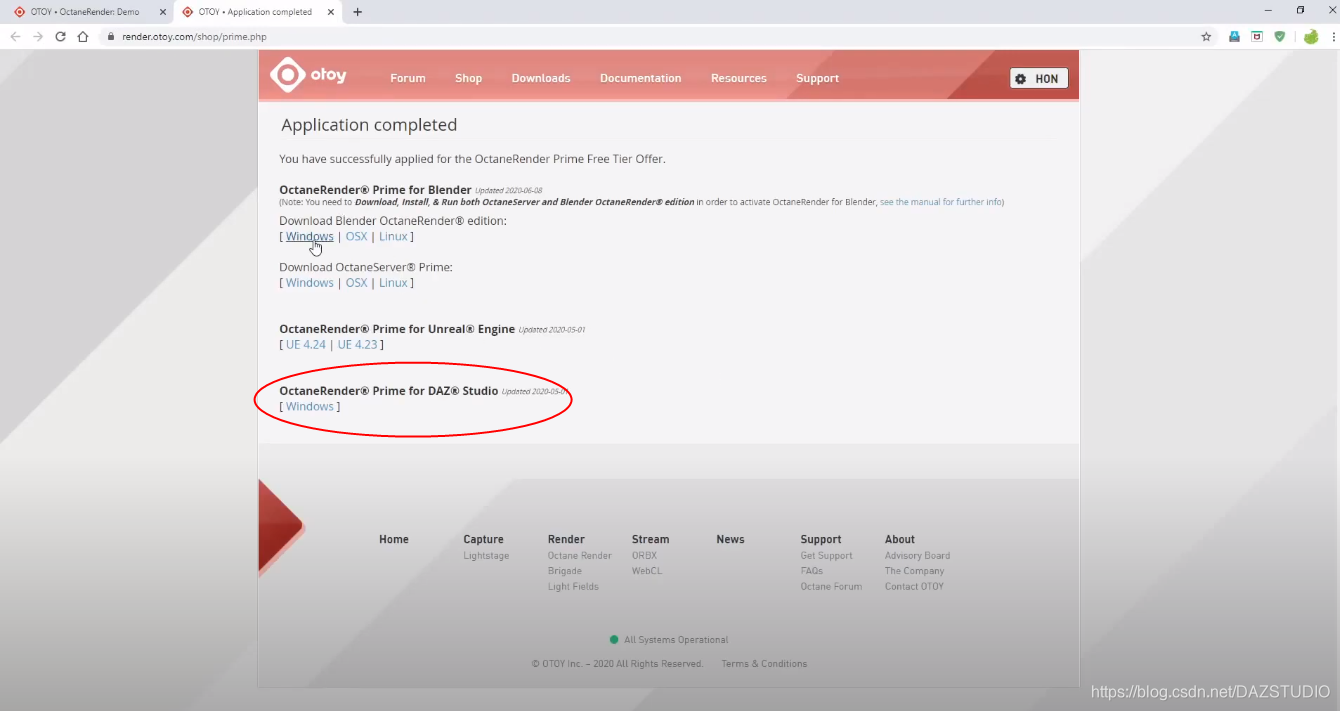Click the footer Capture heading
The width and height of the screenshot is (1340, 711).
[483, 539]
